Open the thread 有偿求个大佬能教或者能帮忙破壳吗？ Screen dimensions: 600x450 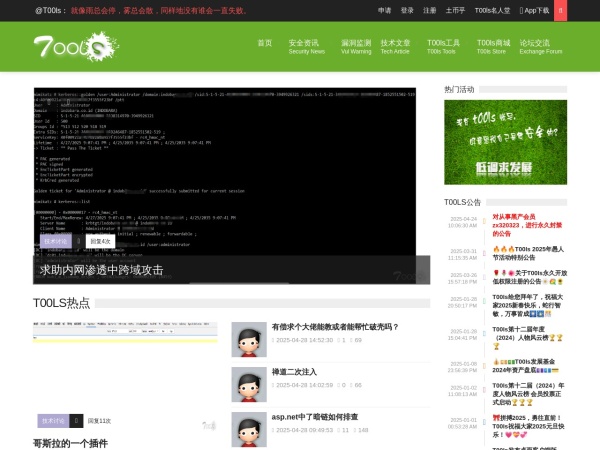pos(335,327)
